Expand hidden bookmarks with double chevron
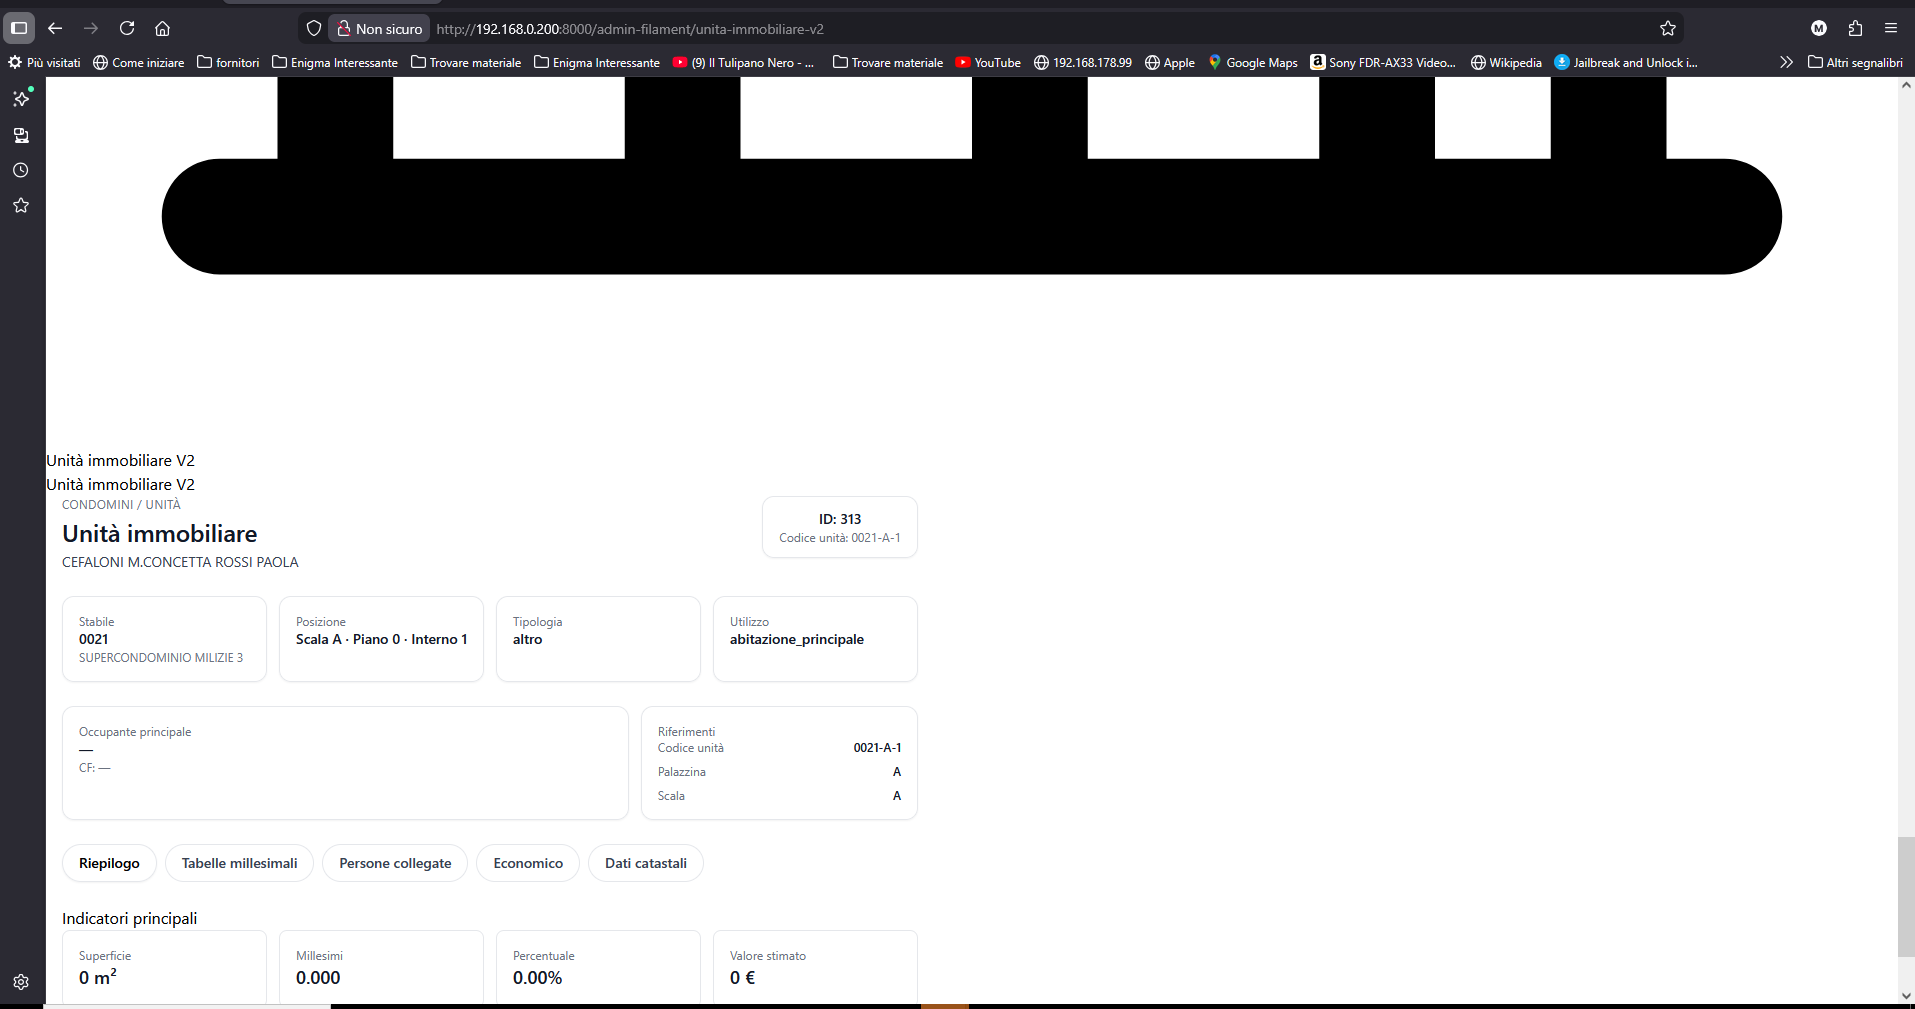The width and height of the screenshot is (1915, 1009). click(x=1786, y=62)
